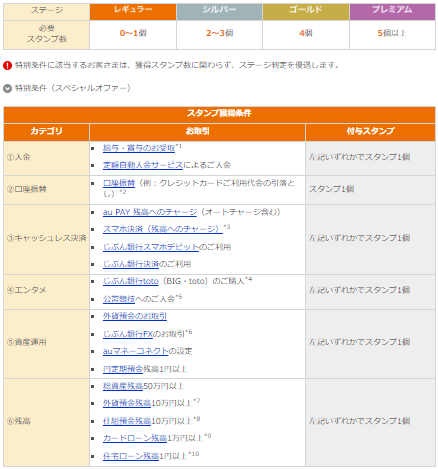Open the au PAY 残高へのチャージ link
Image resolution: width=438 pixels, height=469 pixels.
click(x=150, y=212)
